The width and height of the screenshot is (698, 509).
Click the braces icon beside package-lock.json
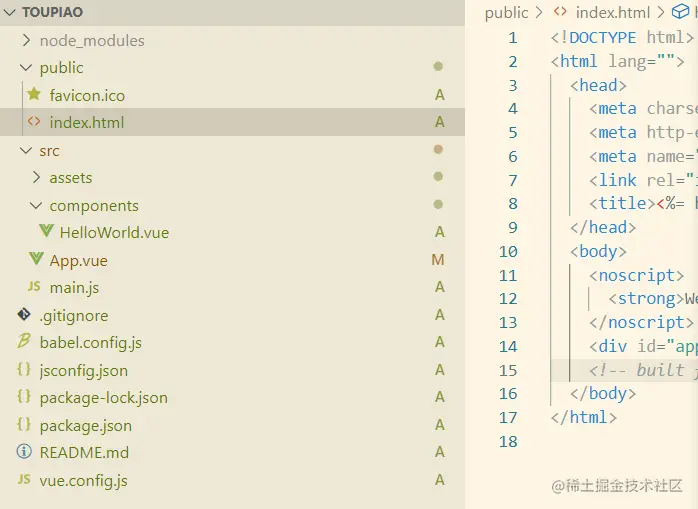[x=24, y=396]
